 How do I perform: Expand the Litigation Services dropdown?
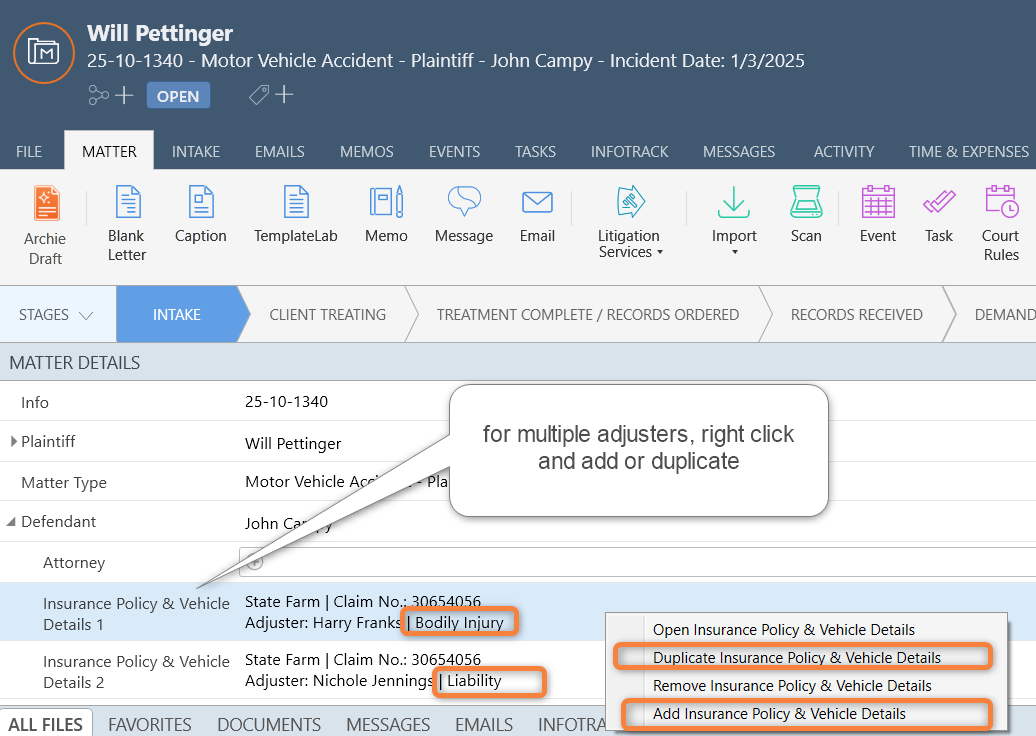[629, 224]
